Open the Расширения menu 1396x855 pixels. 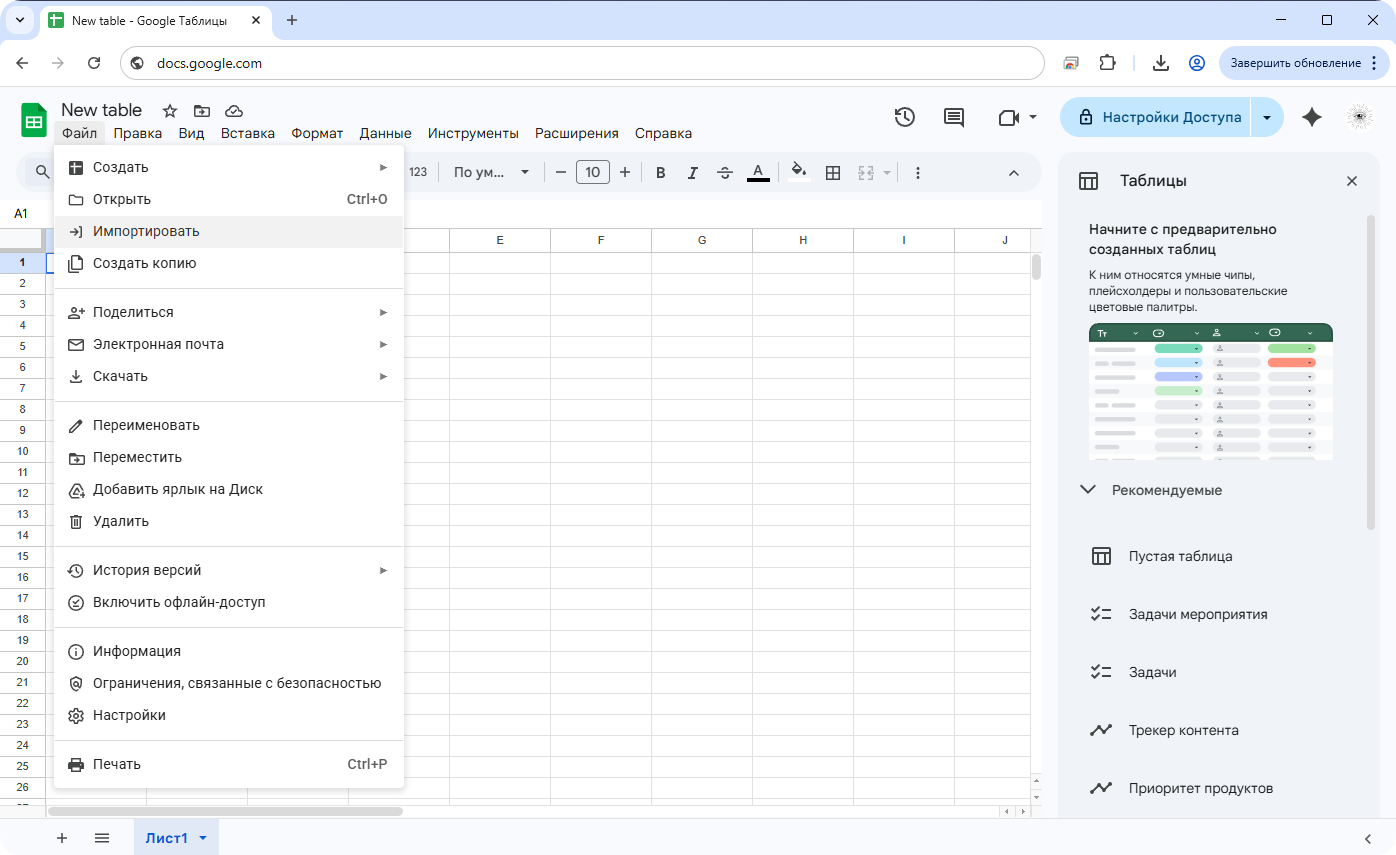577,133
